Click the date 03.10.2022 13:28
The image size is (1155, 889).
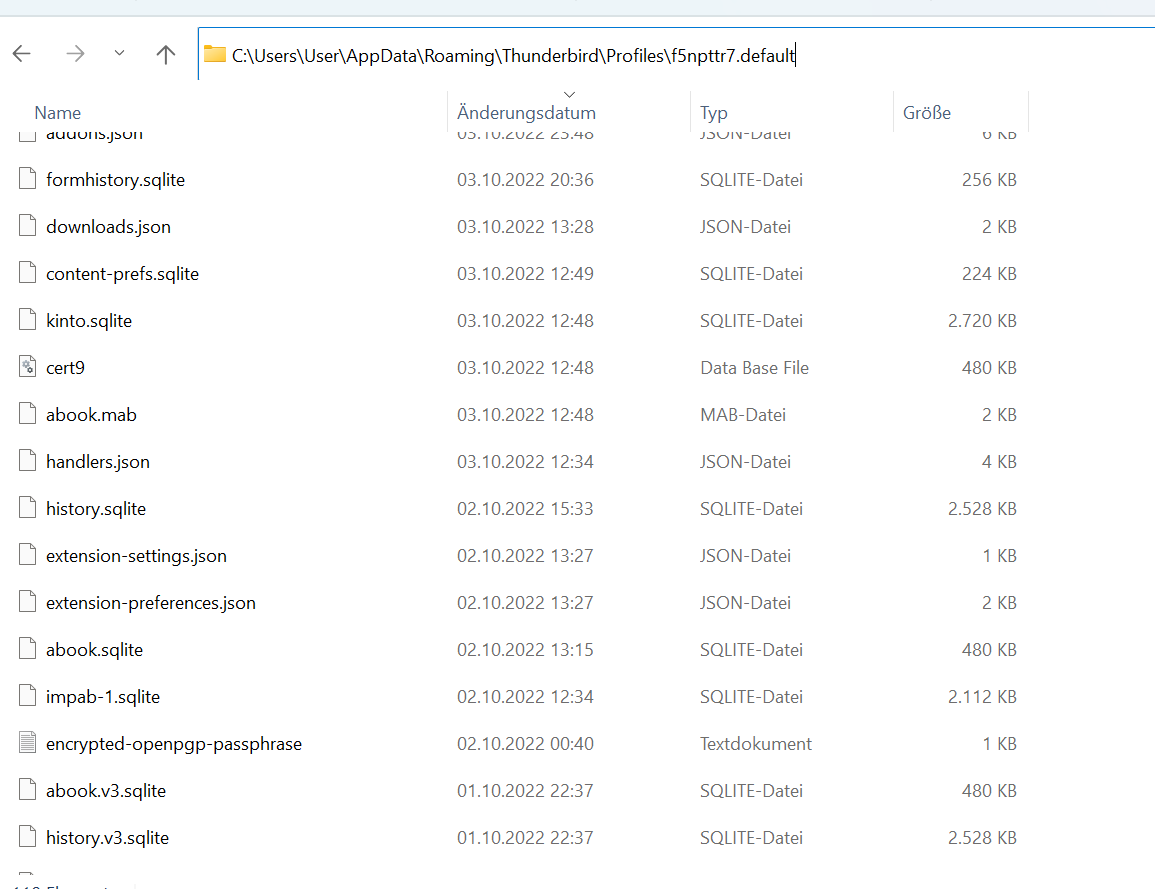525,227
